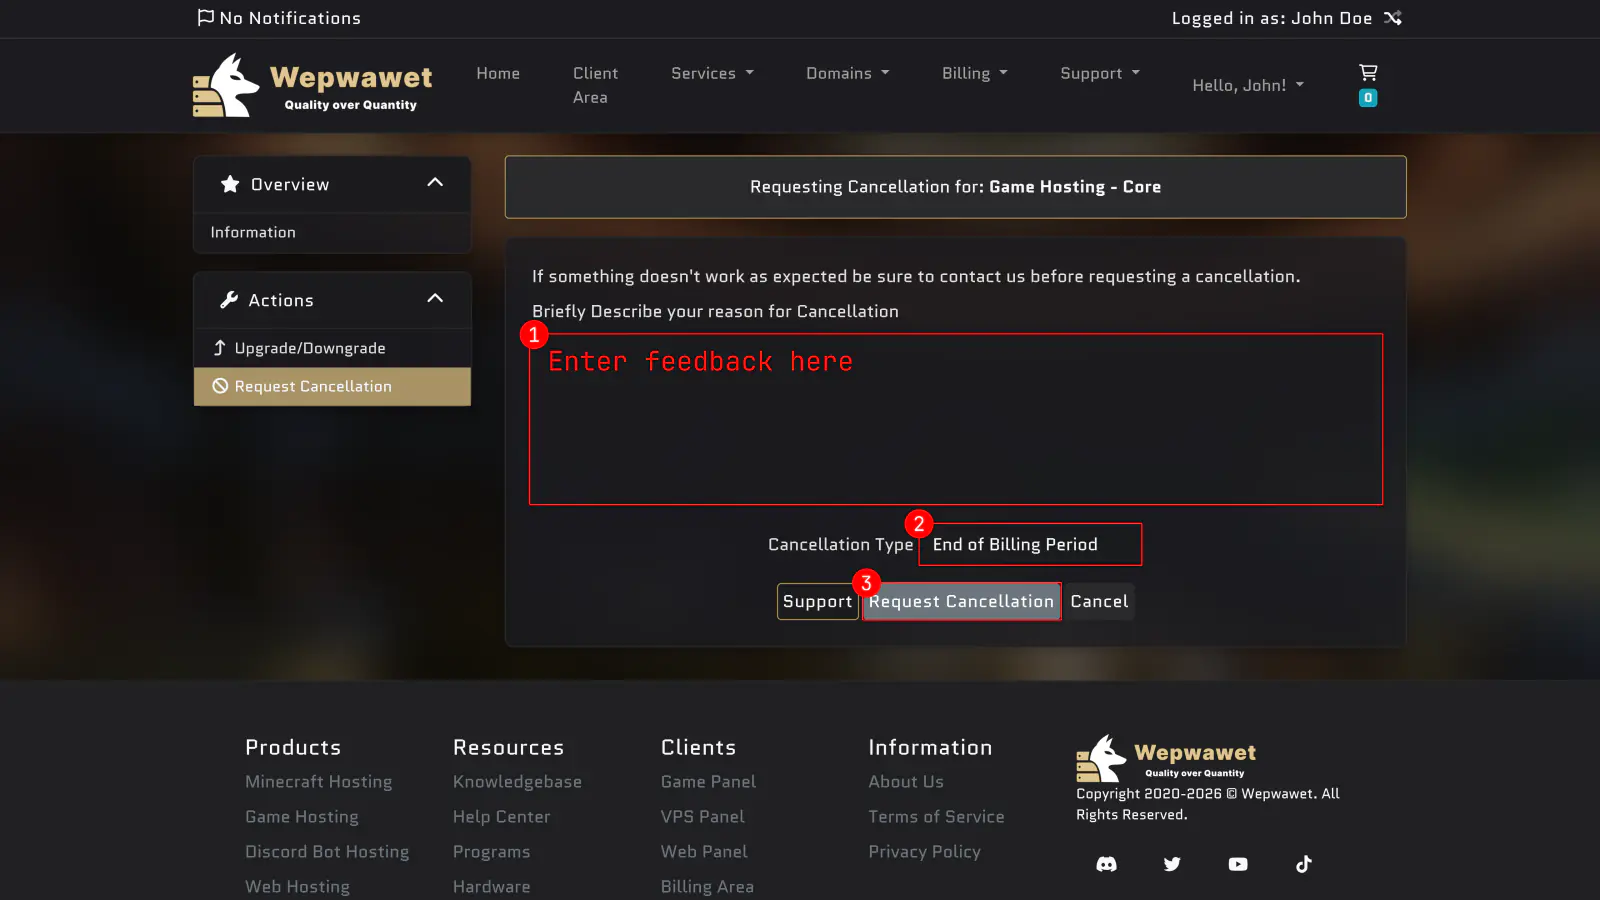
Task: Open the shopping cart icon
Action: pyautogui.click(x=1368, y=73)
